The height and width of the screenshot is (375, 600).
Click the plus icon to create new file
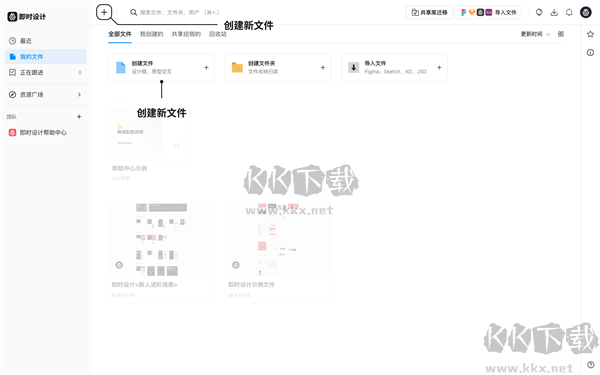pyautogui.click(x=104, y=12)
